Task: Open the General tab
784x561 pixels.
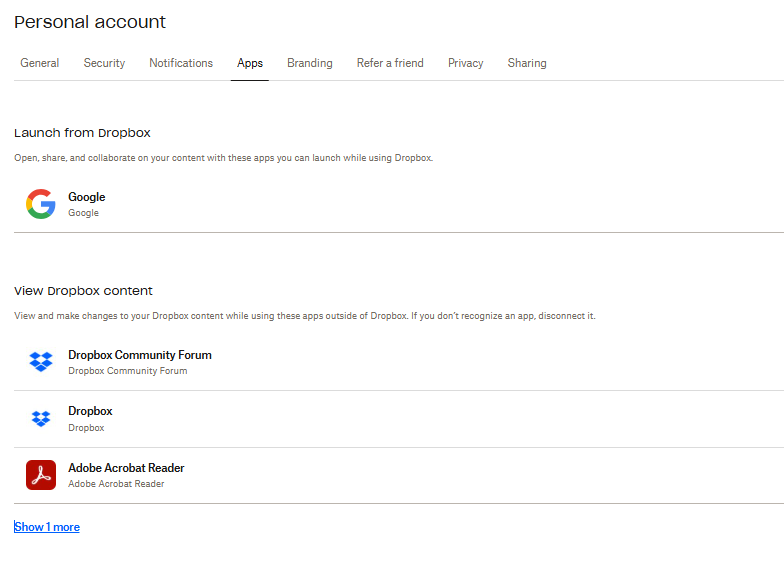Action: click(x=40, y=63)
